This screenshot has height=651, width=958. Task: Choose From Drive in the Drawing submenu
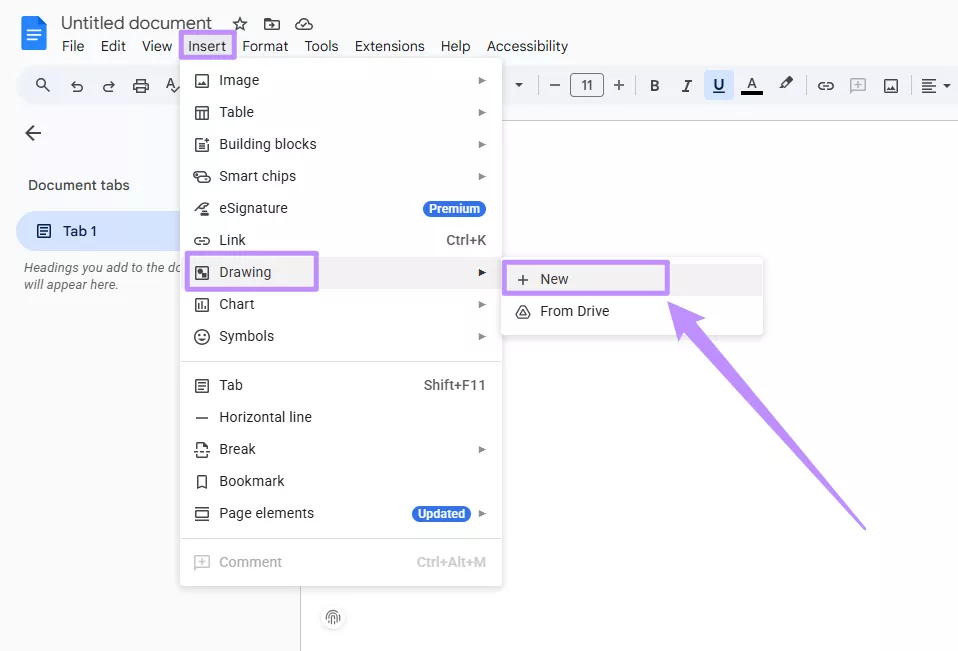click(x=575, y=311)
